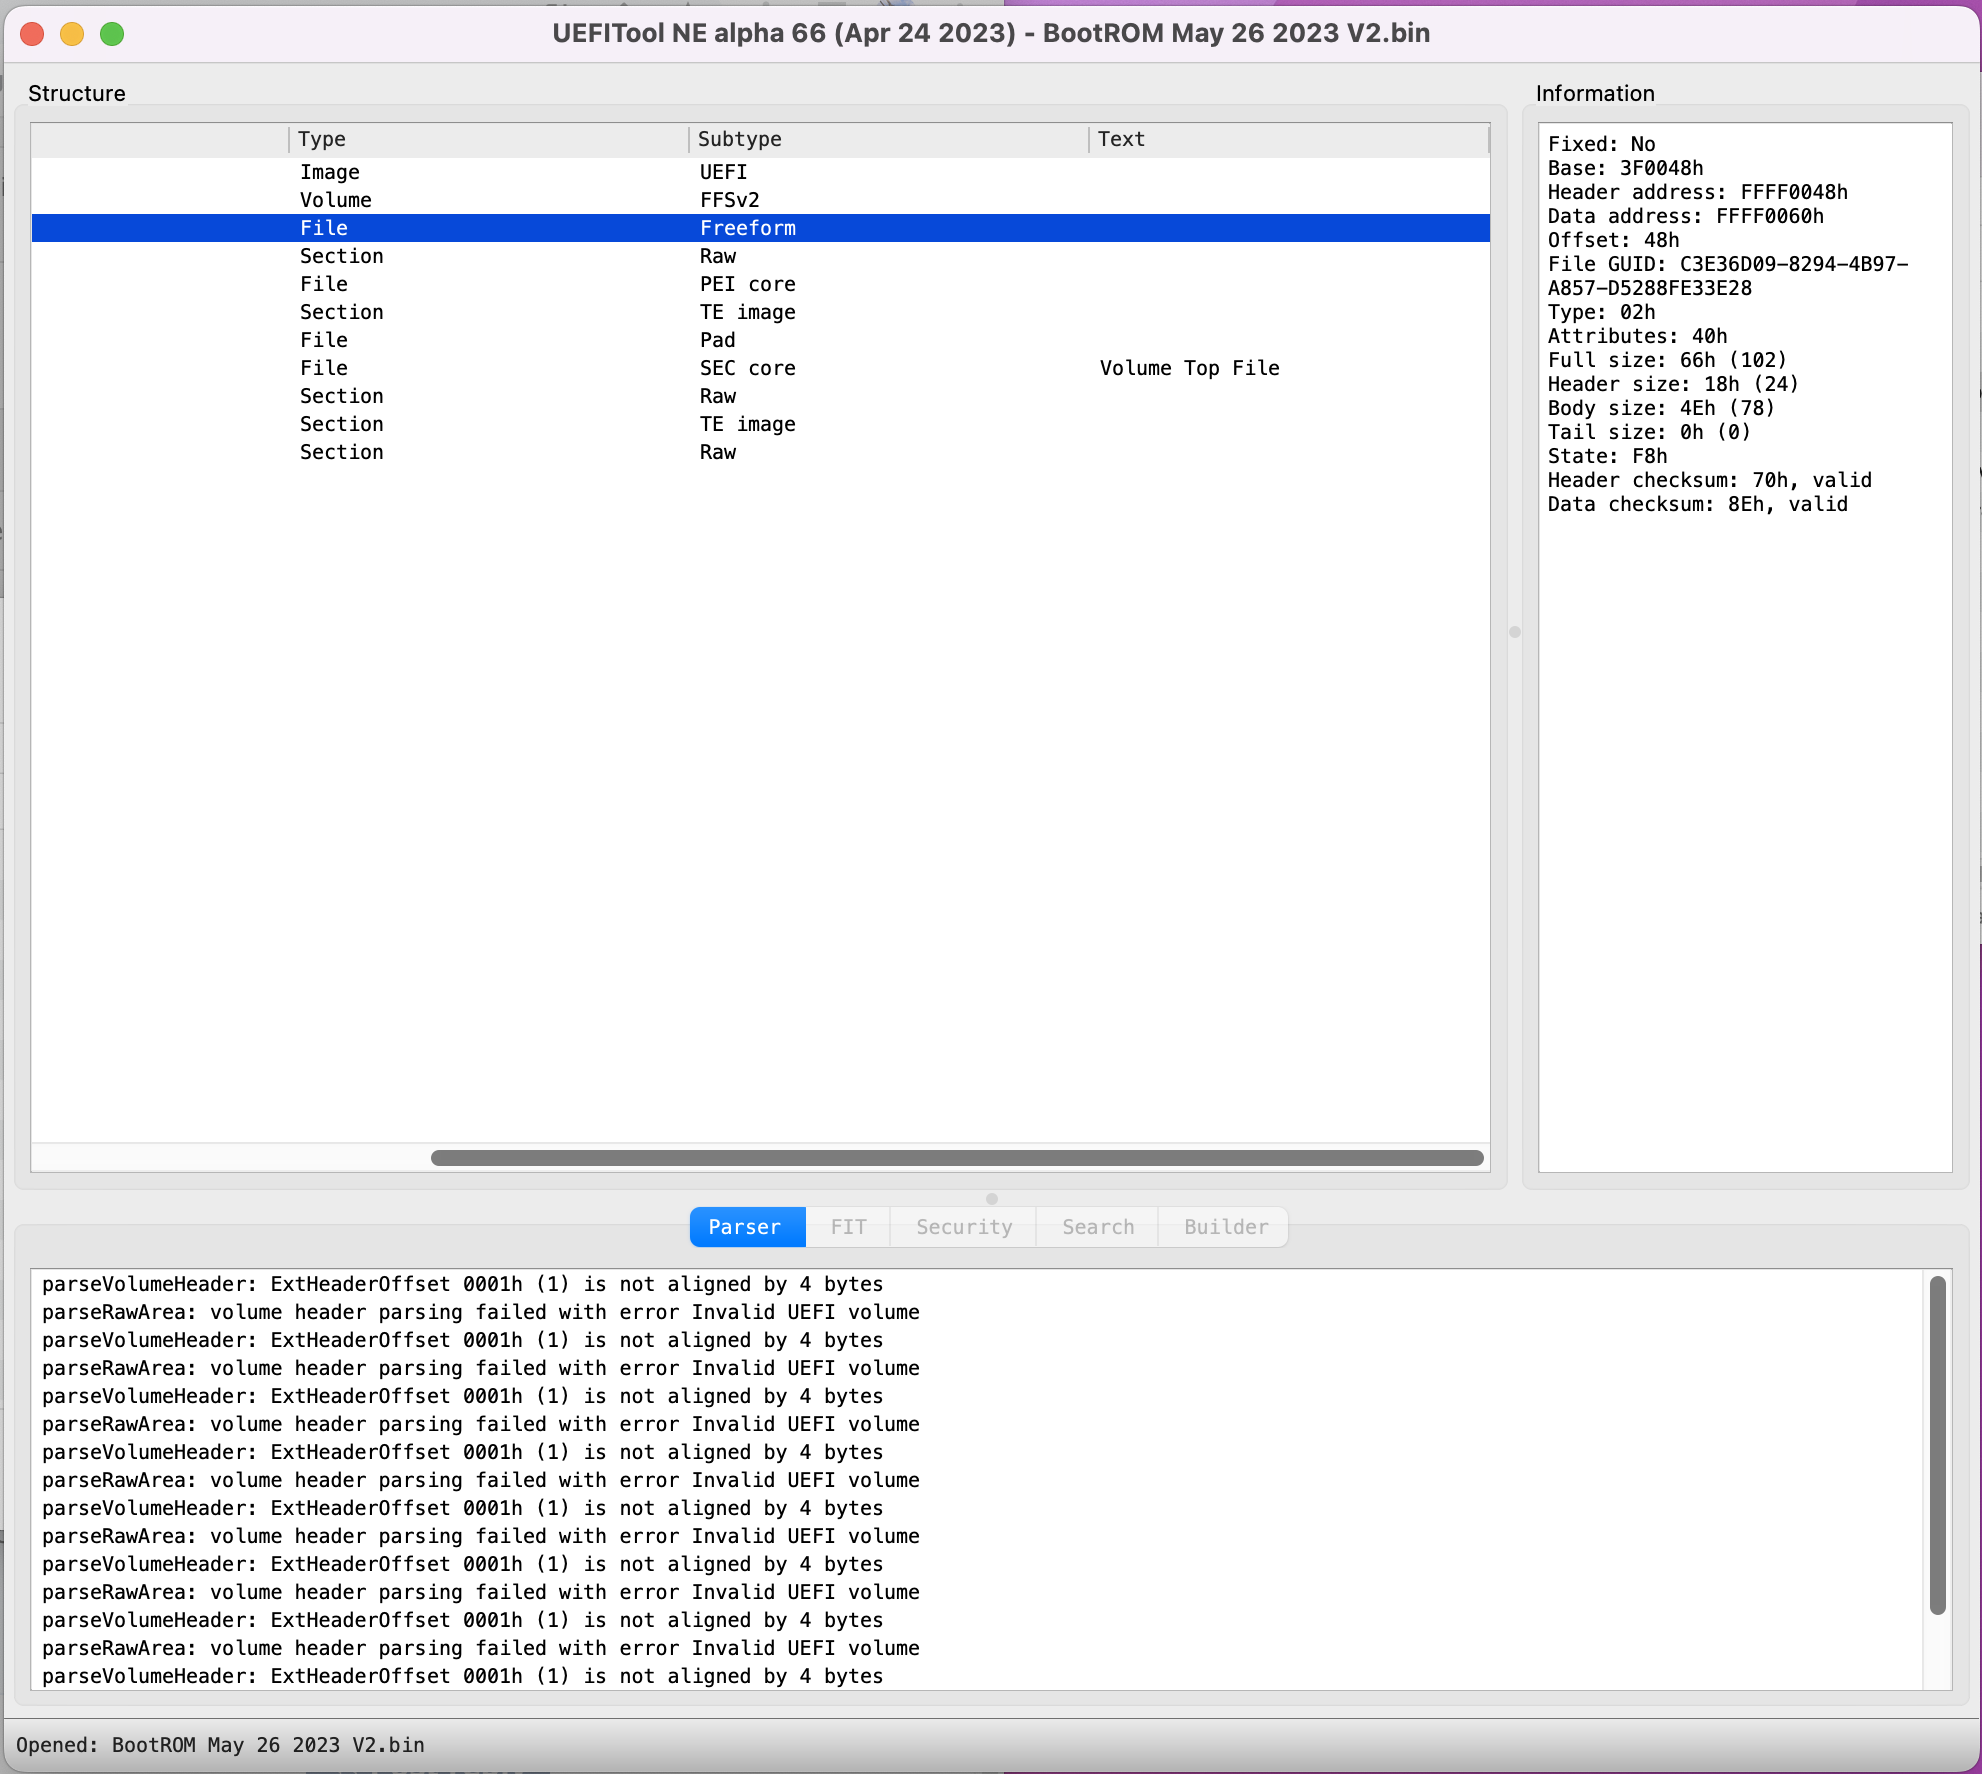Select the PEI core file row
Viewport: 1982px width, 1774px height.
pos(747,284)
